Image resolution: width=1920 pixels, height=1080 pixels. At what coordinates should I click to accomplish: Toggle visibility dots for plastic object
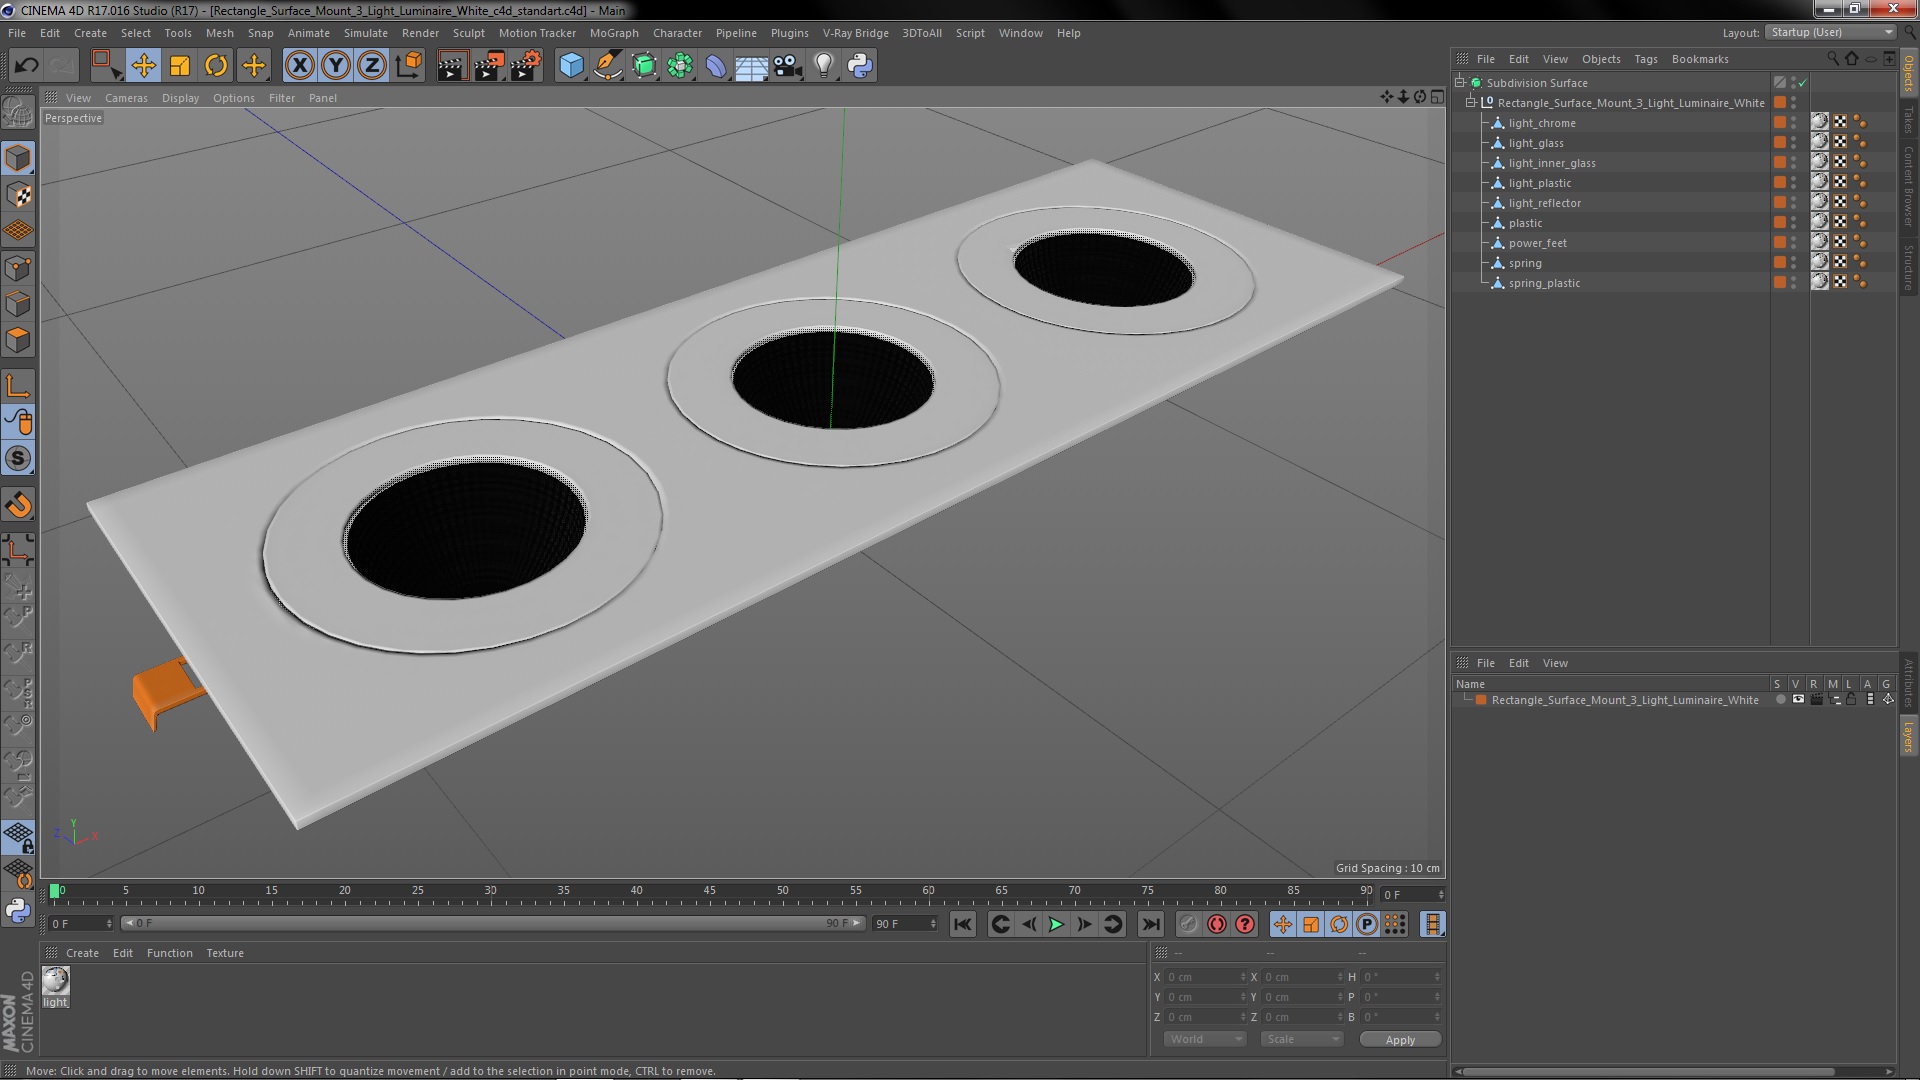click(1793, 223)
